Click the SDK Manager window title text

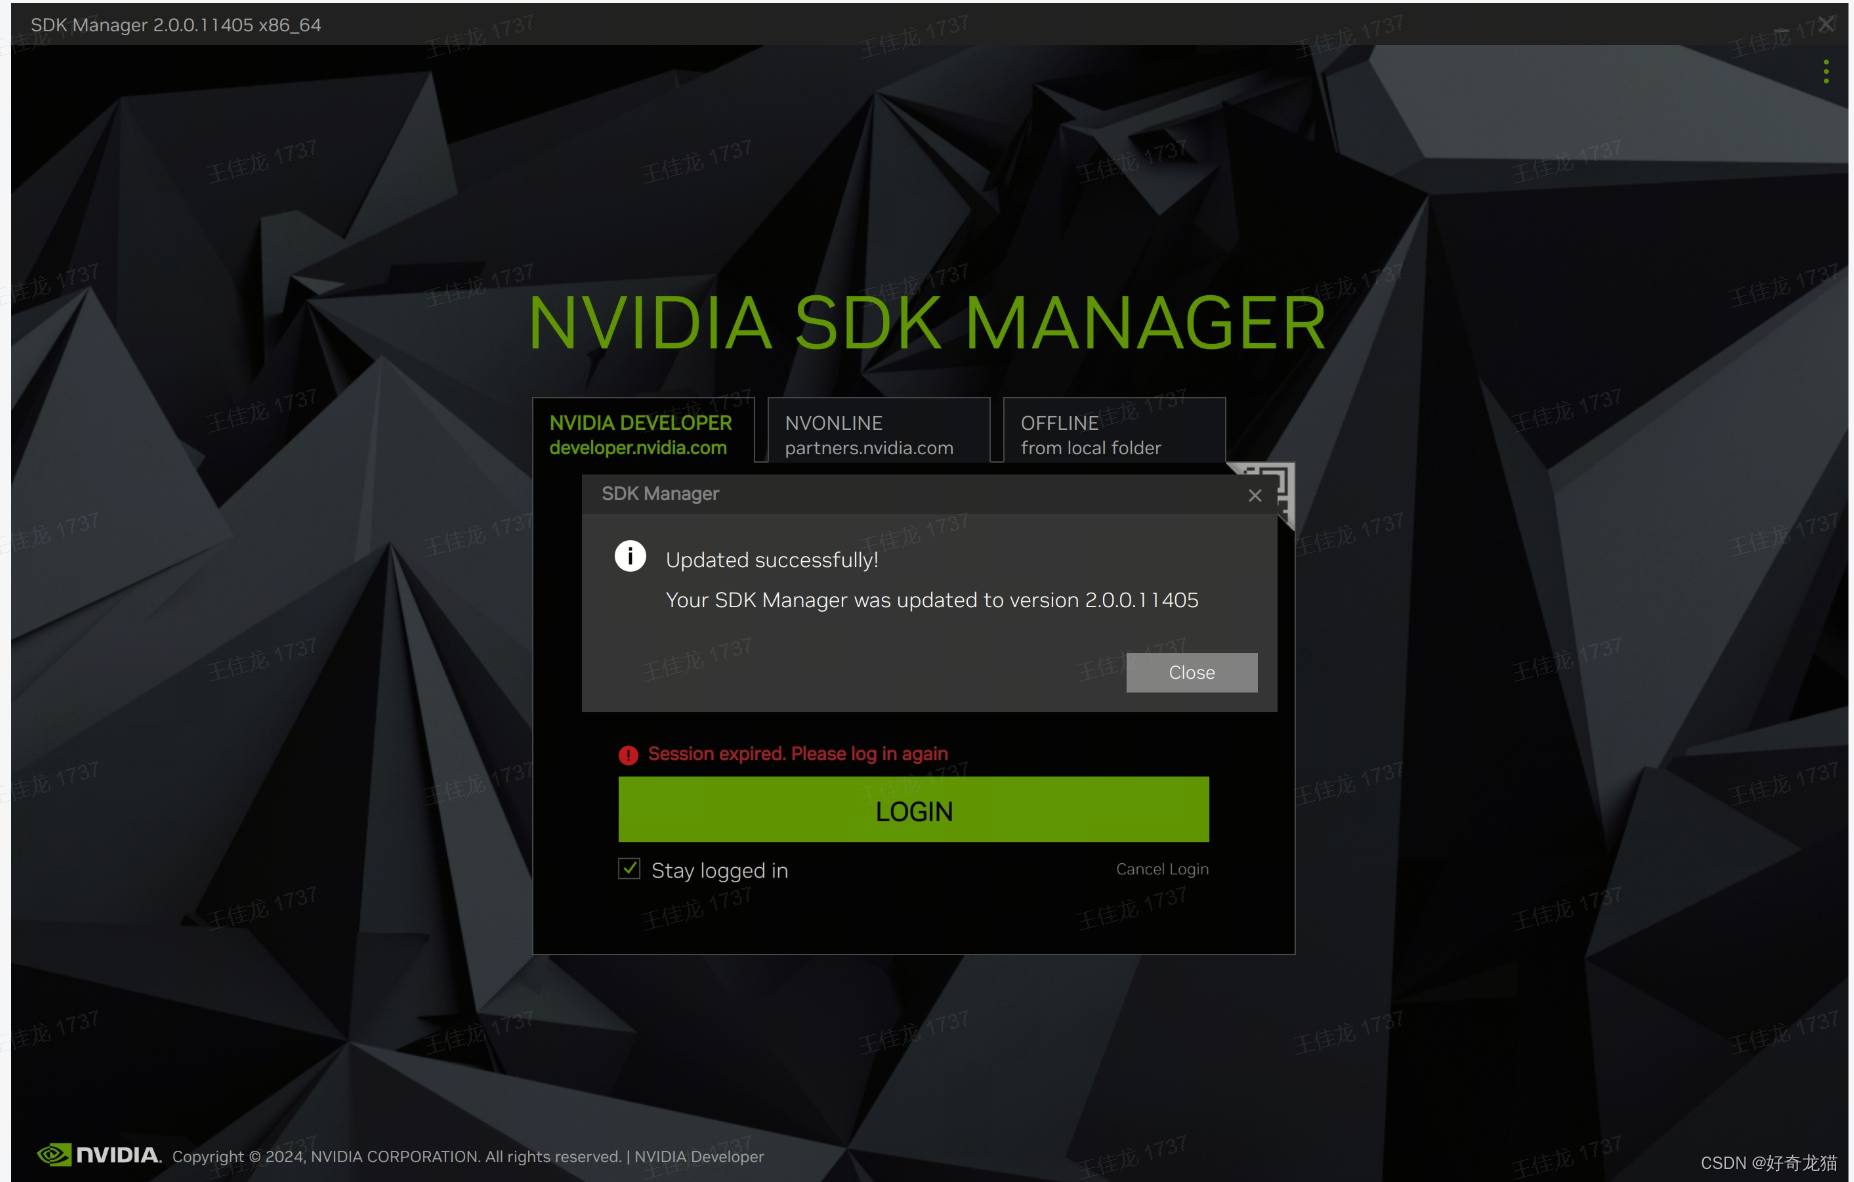pyautogui.click(x=176, y=25)
